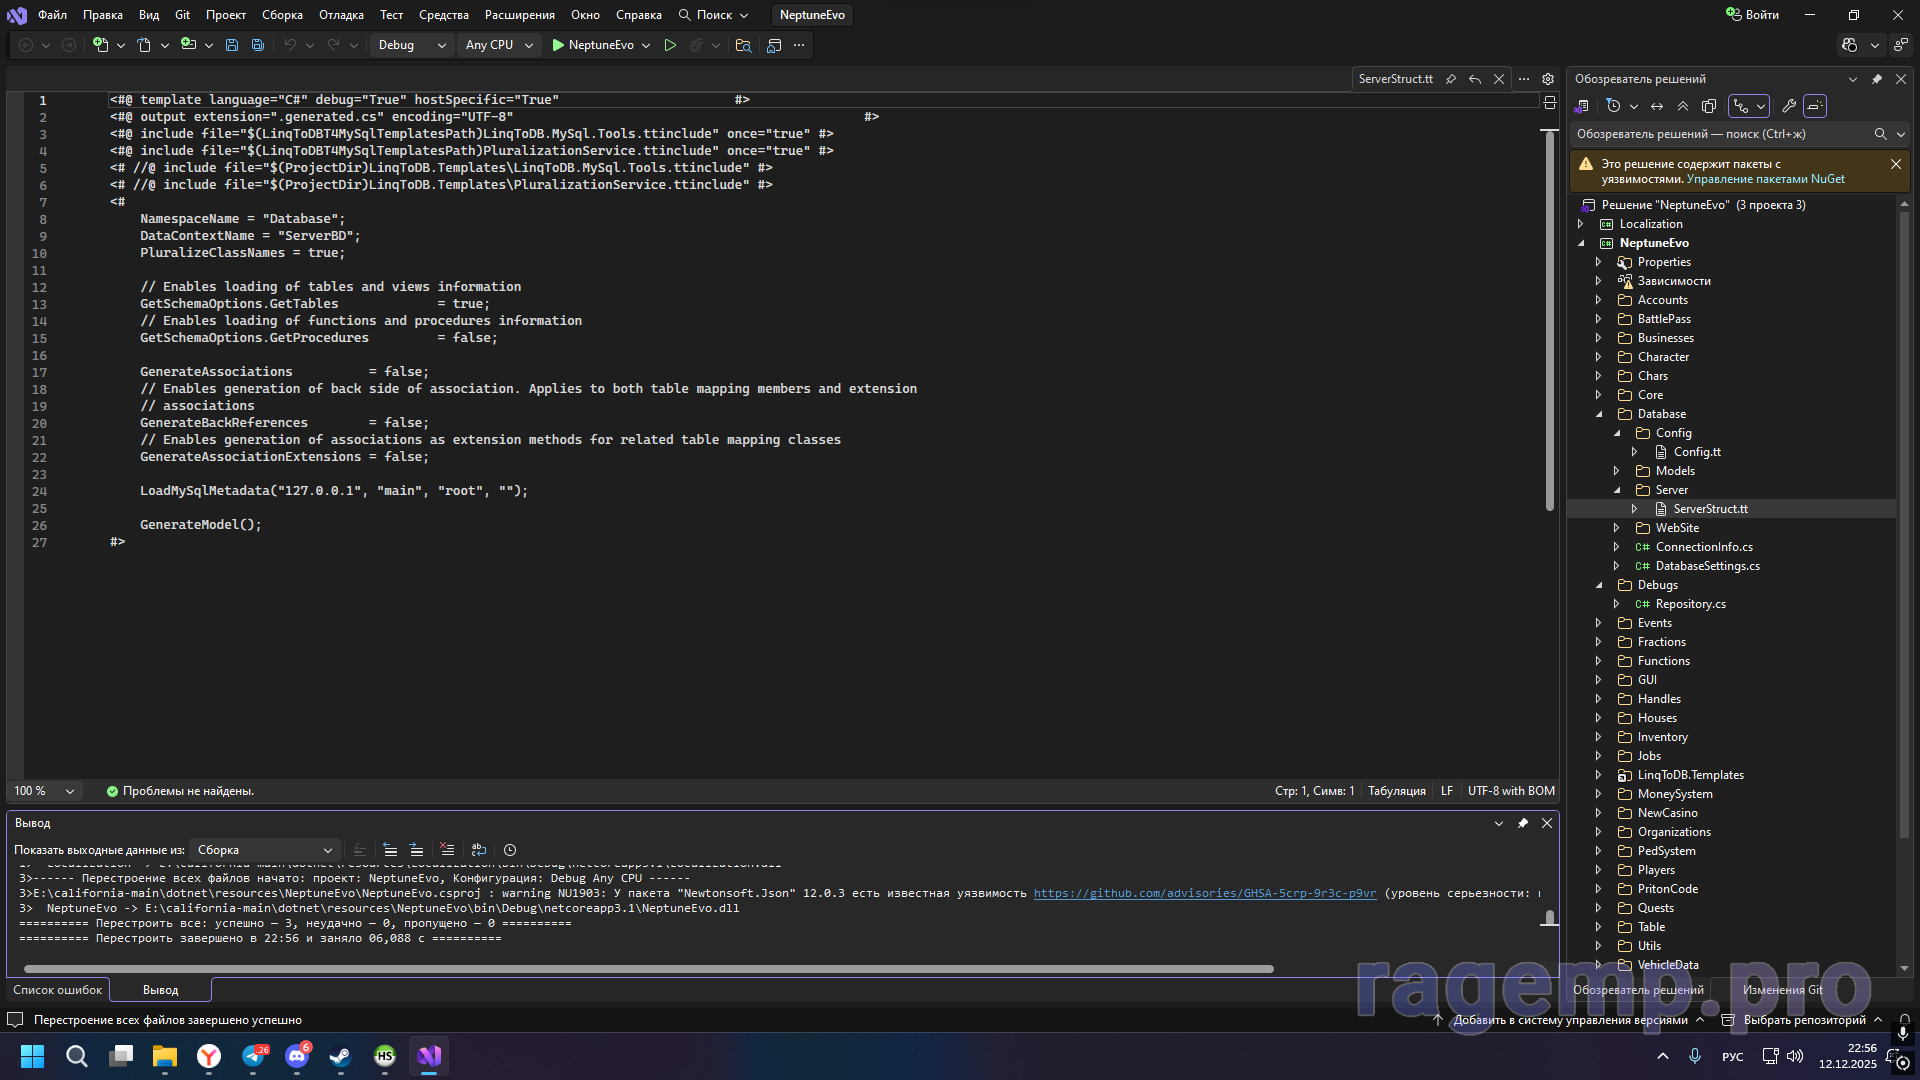Viewport: 1920px width, 1080px height.
Task: Open the Отладка menu
Action: (341, 15)
